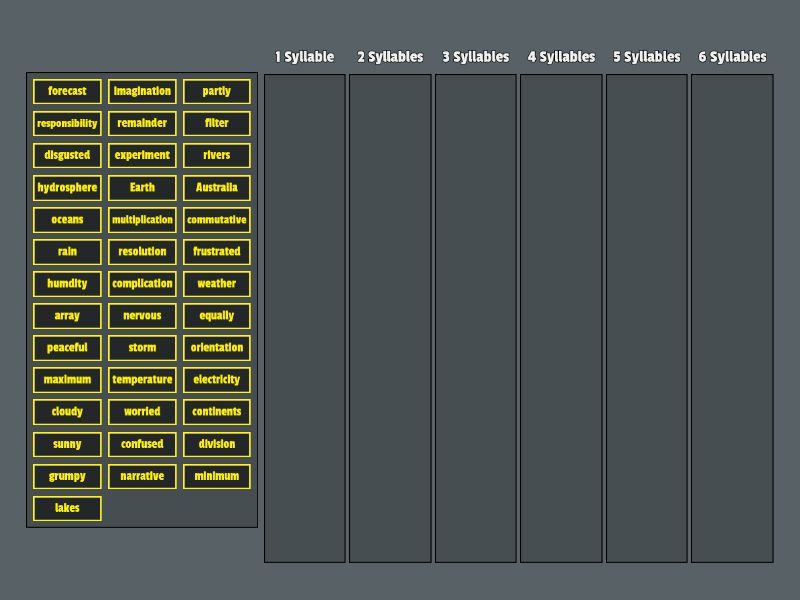Select the 'hydrosphere' tile
Image resolution: width=800 pixels, height=600 pixels.
click(67, 188)
